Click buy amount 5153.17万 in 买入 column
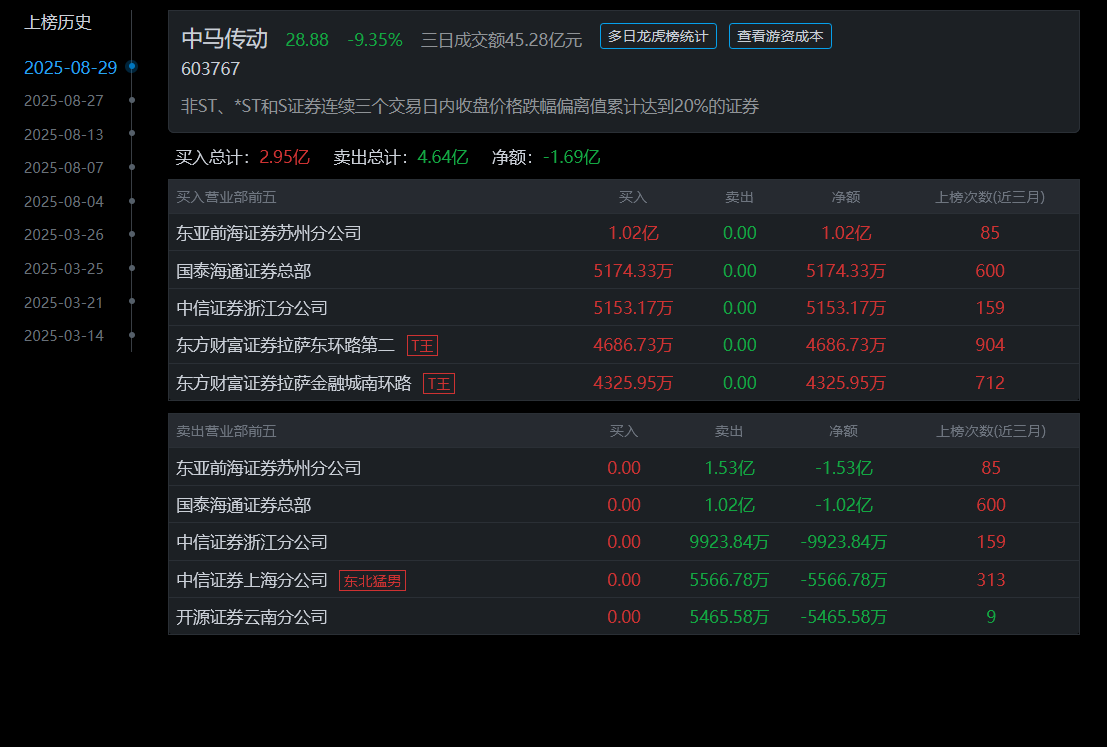Viewport: 1107px width, 747px height. 633,309
